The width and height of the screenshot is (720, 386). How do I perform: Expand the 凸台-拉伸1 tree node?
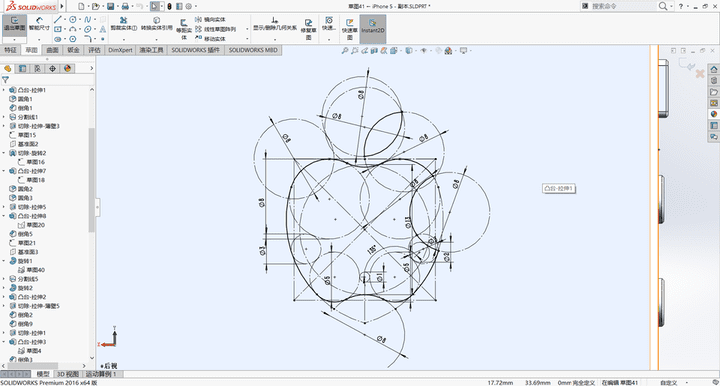coord(4,90)
